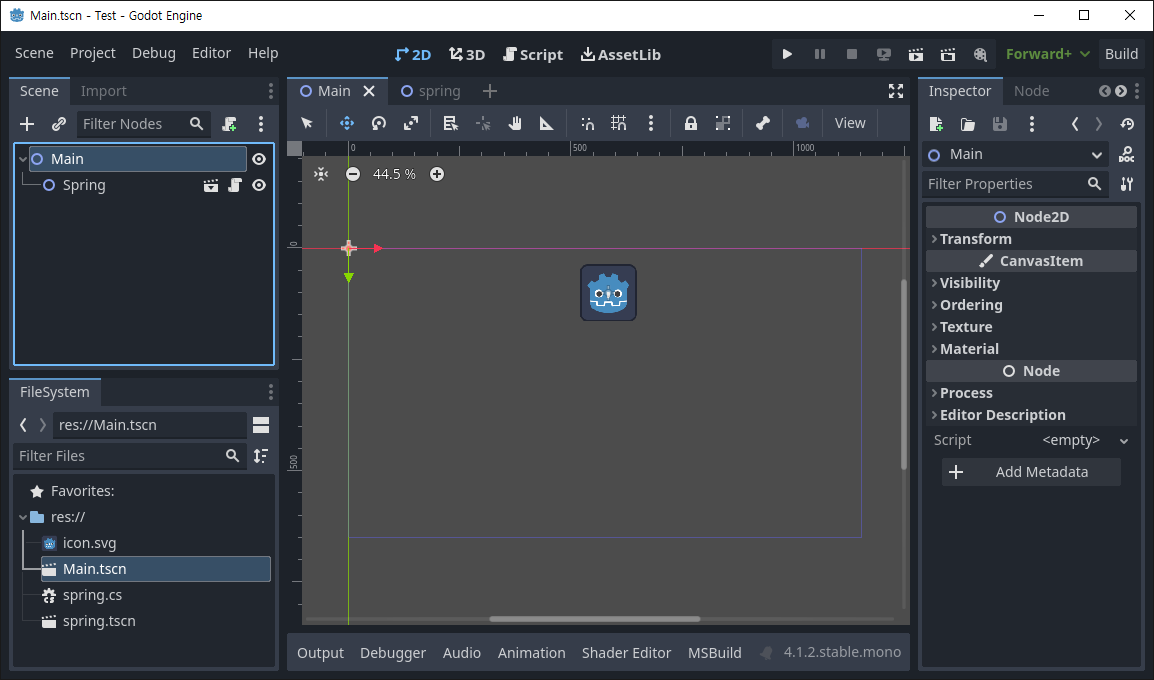Open the MSBuild bottom panel

pos(715,653)
